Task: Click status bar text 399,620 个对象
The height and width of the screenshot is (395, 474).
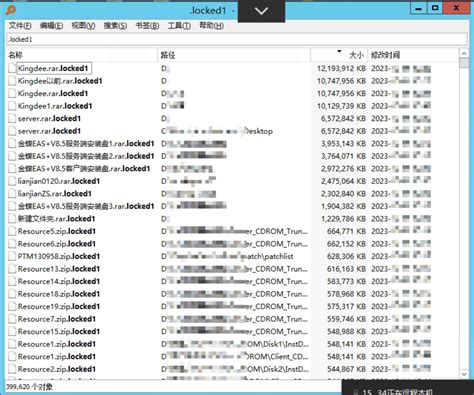Action: coord(29,387)
